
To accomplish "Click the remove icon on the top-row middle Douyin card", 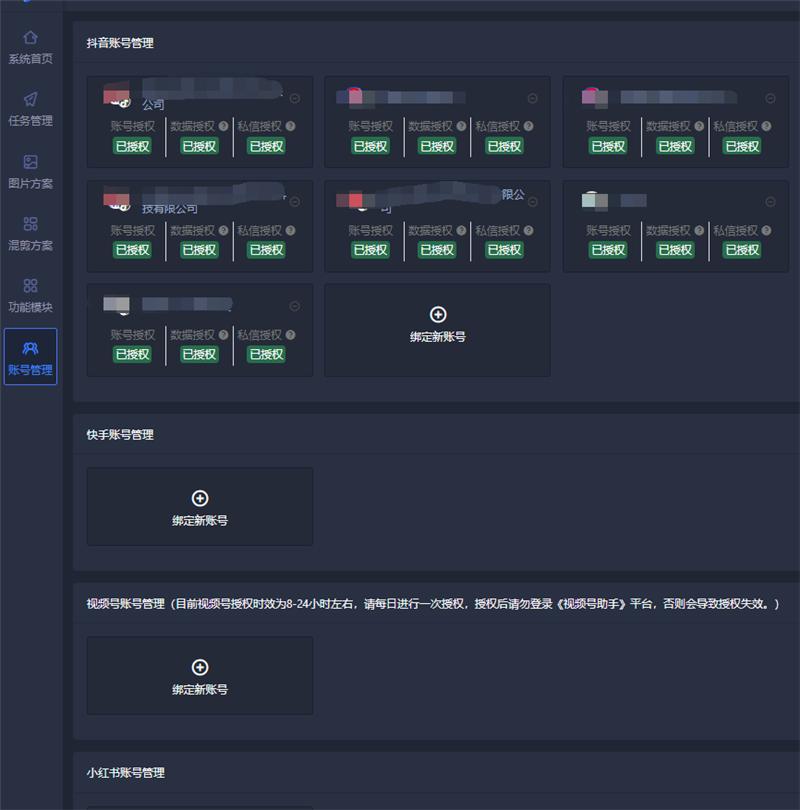I will point(532,98).
